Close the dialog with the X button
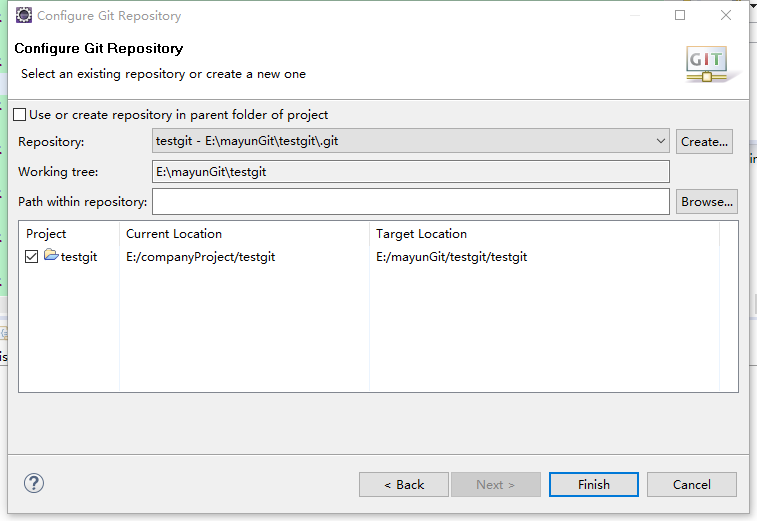Image resolution: width=757 pixels, height=521 pixels. point(726,15)
